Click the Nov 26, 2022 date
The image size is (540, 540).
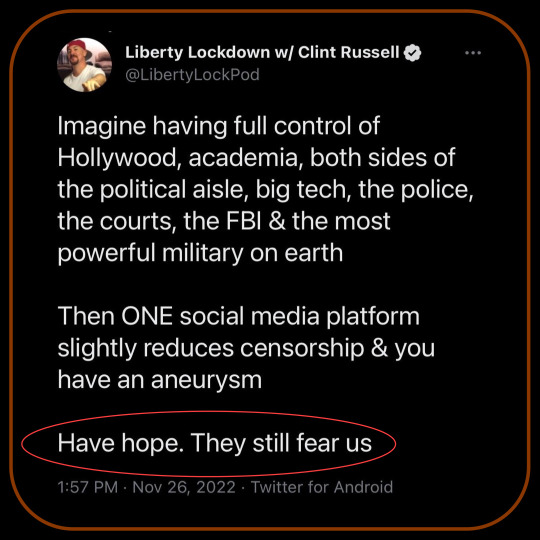(x=184, y=487)
